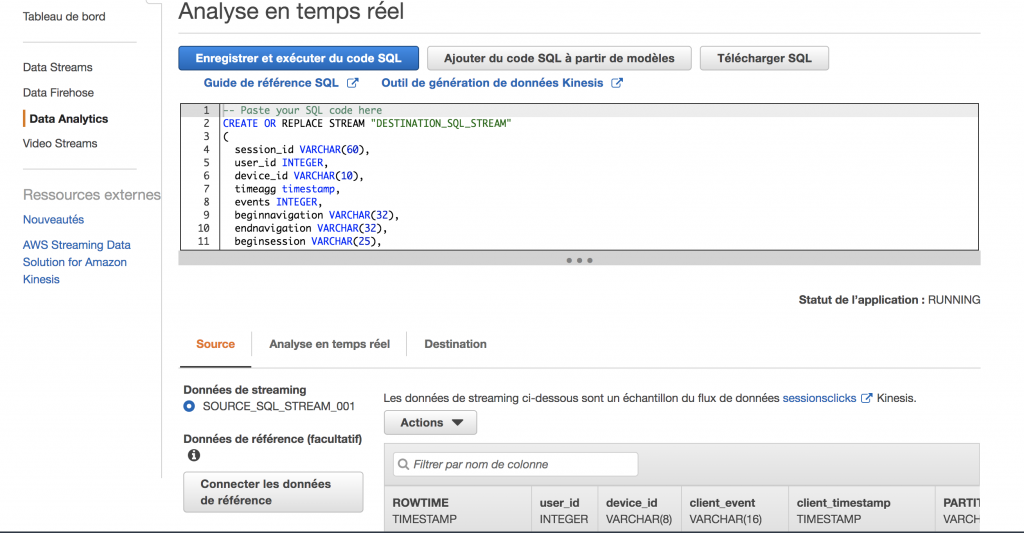Open Tableau de bord in the sidebar
The width and height of the screenshot is (1024, 533).
point(64,17)
